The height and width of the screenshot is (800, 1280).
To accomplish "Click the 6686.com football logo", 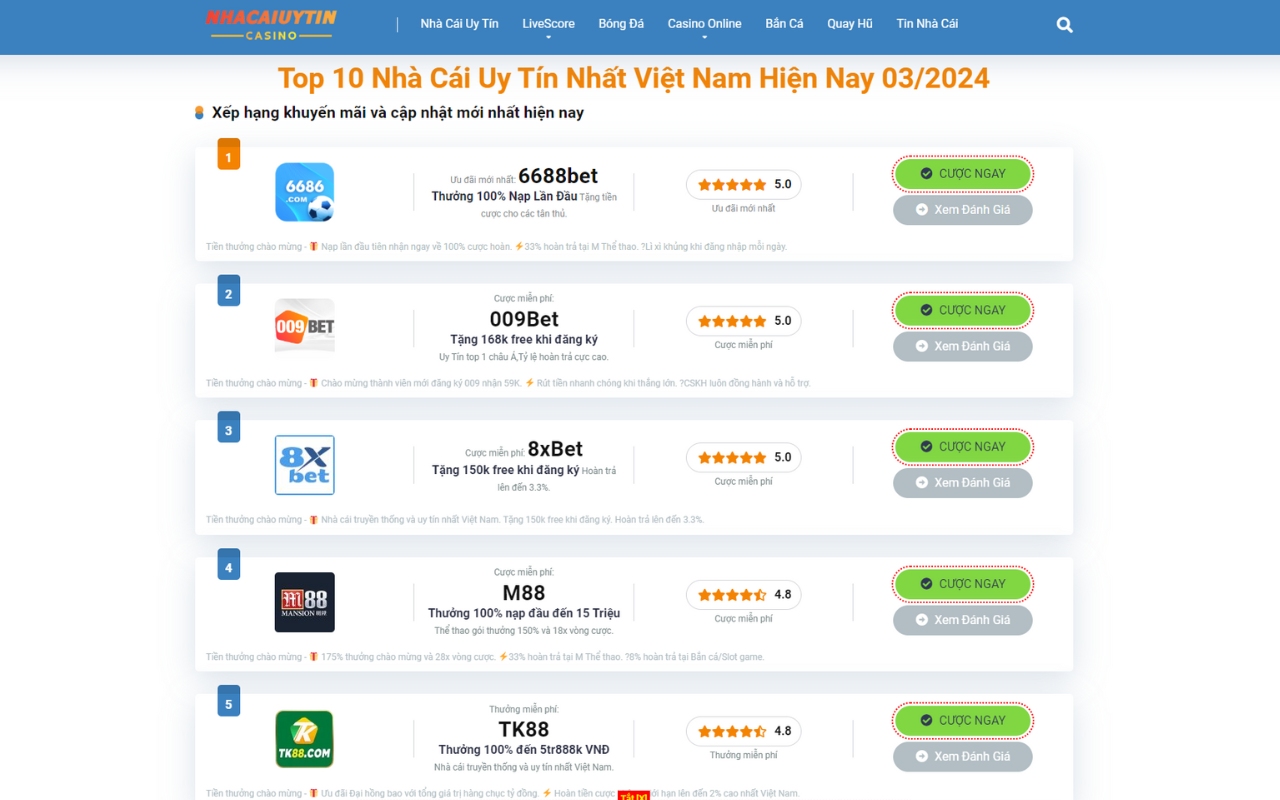I will (x=304, y=192).
